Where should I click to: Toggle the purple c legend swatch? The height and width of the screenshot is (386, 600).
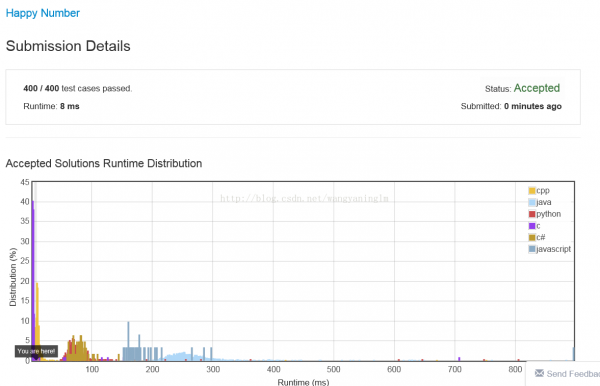[532, 226]
